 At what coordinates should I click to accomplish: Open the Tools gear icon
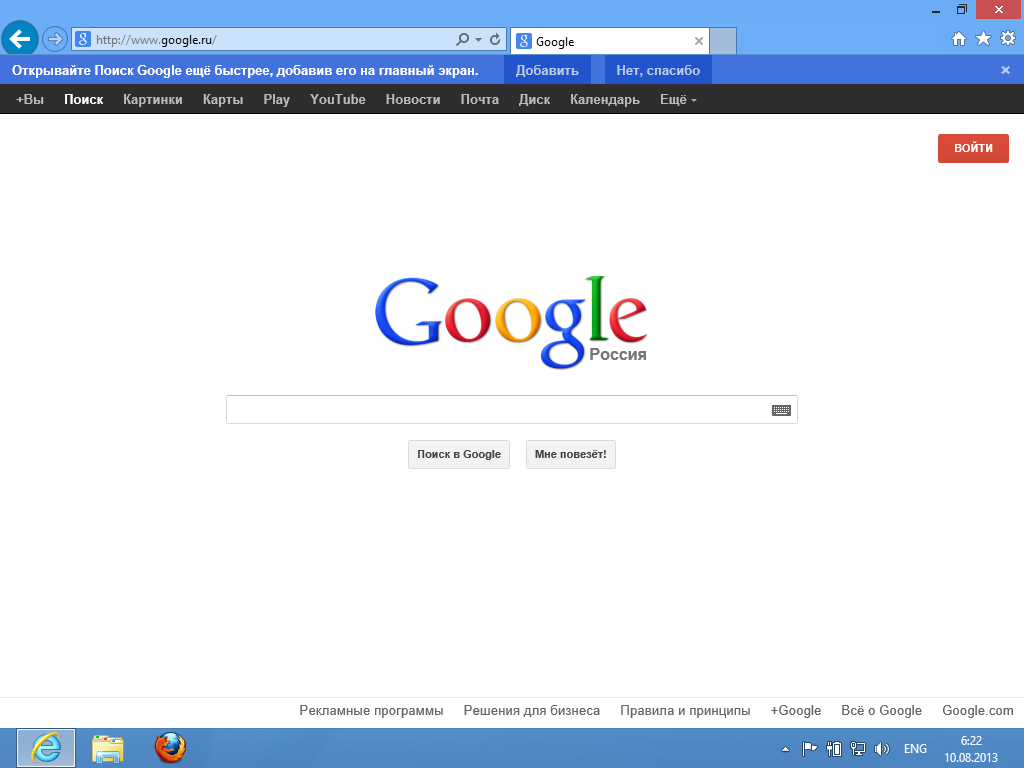(1008, 39)
